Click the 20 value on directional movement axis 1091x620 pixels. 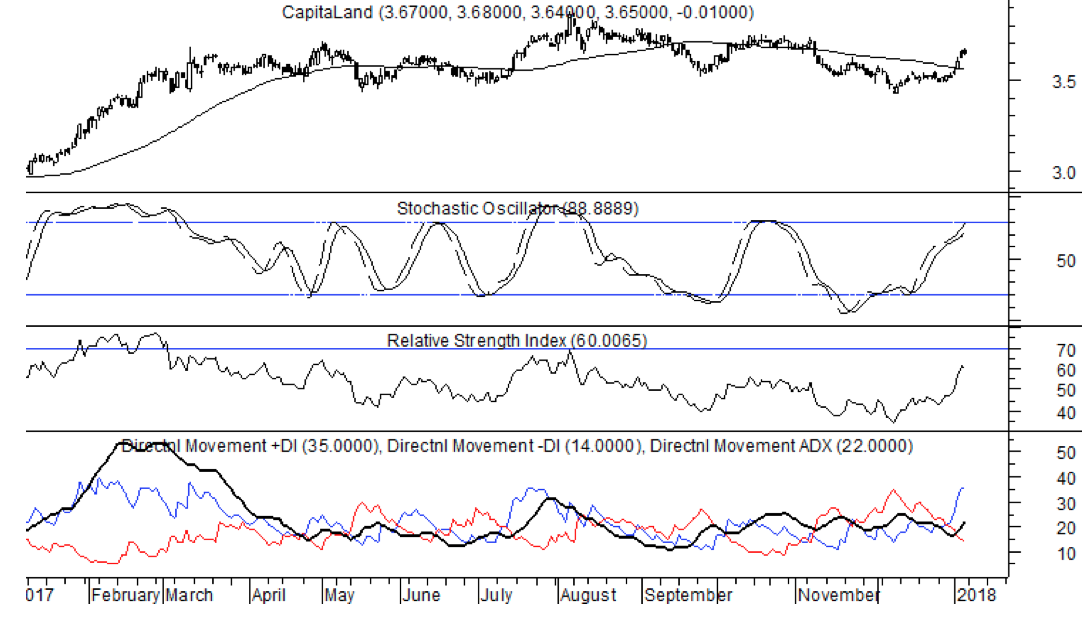pyautogui.click(x=1066, y=529)
